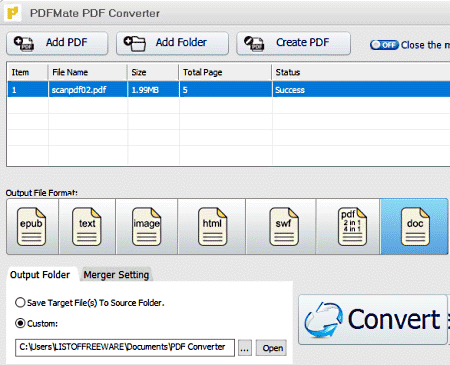Viewport: 450px width, 365px height.
Task: Click the Success status cell
Action: [x=361, y=90]
